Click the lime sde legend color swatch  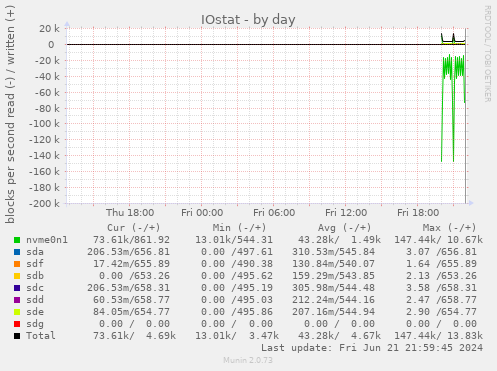coord(17,312)
